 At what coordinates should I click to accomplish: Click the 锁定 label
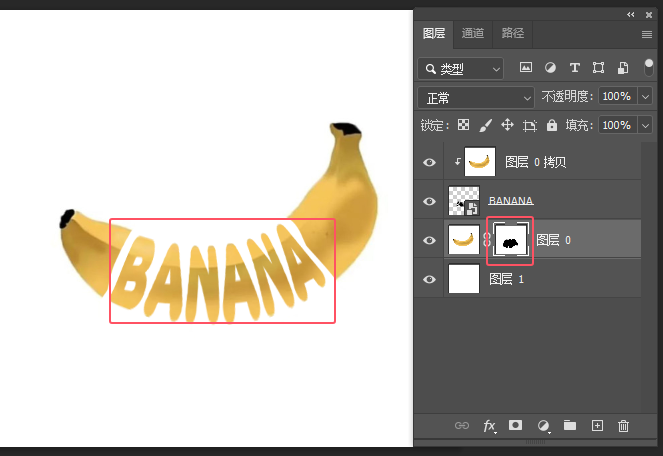434,125
